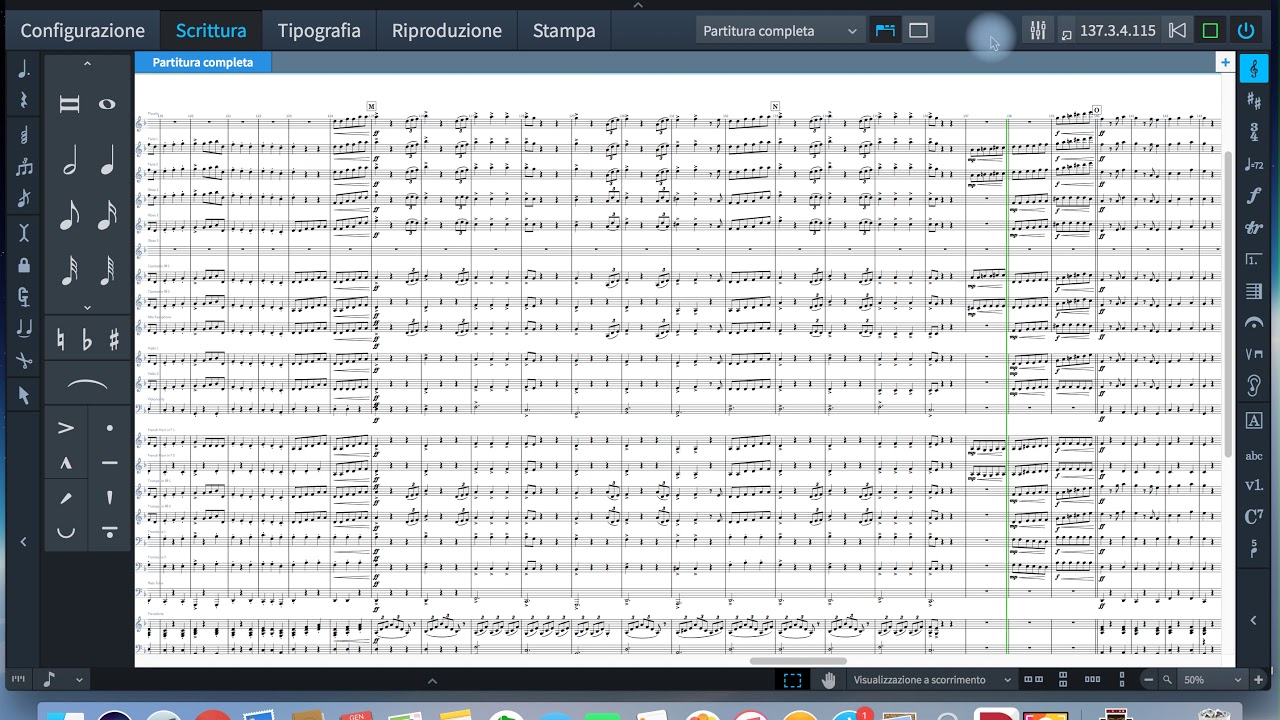Toggle force duration
This screenshot has width=1280, height=720.
(x=24, y=297)
